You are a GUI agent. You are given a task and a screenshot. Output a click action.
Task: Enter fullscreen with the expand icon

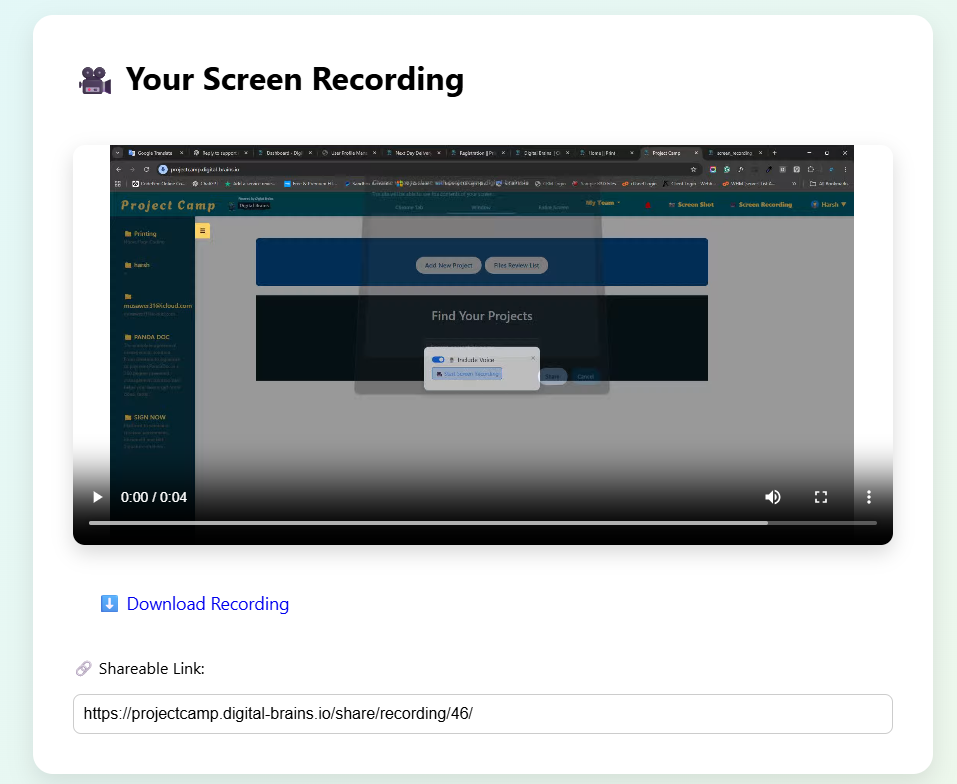tap(820, 497)
